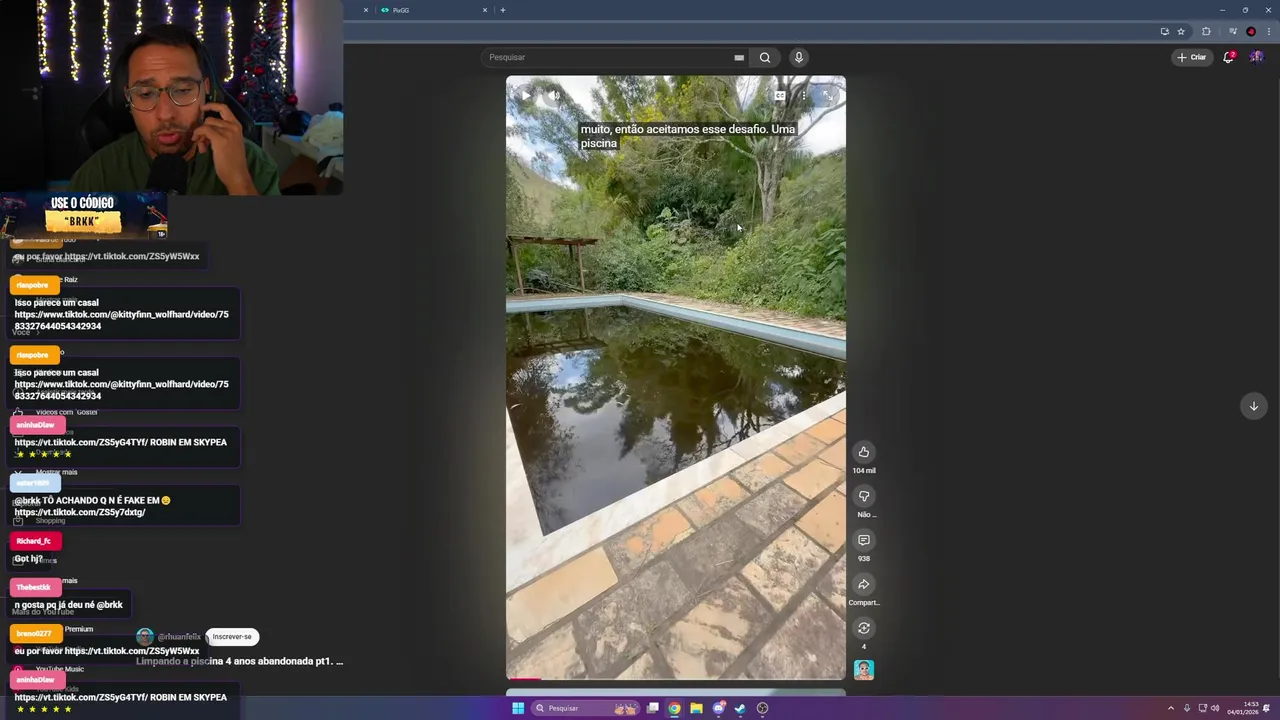Screen dimensions: 1280x720
Task: Mute the Short with the volume icon
Action: point(555,96)
